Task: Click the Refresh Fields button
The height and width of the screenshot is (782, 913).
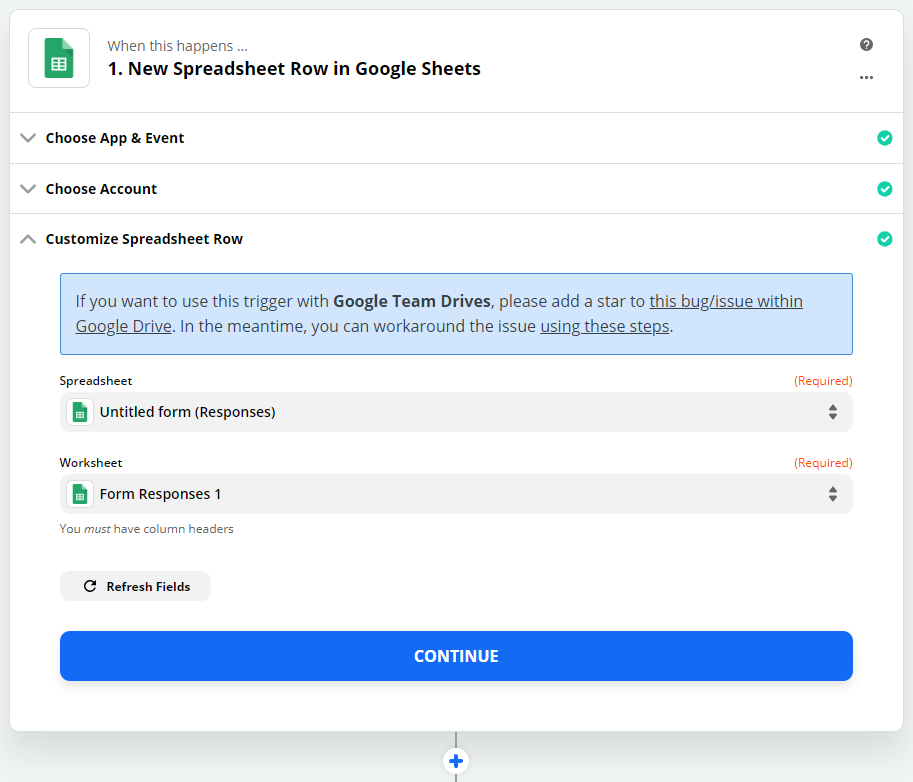Action: [135, 586]
